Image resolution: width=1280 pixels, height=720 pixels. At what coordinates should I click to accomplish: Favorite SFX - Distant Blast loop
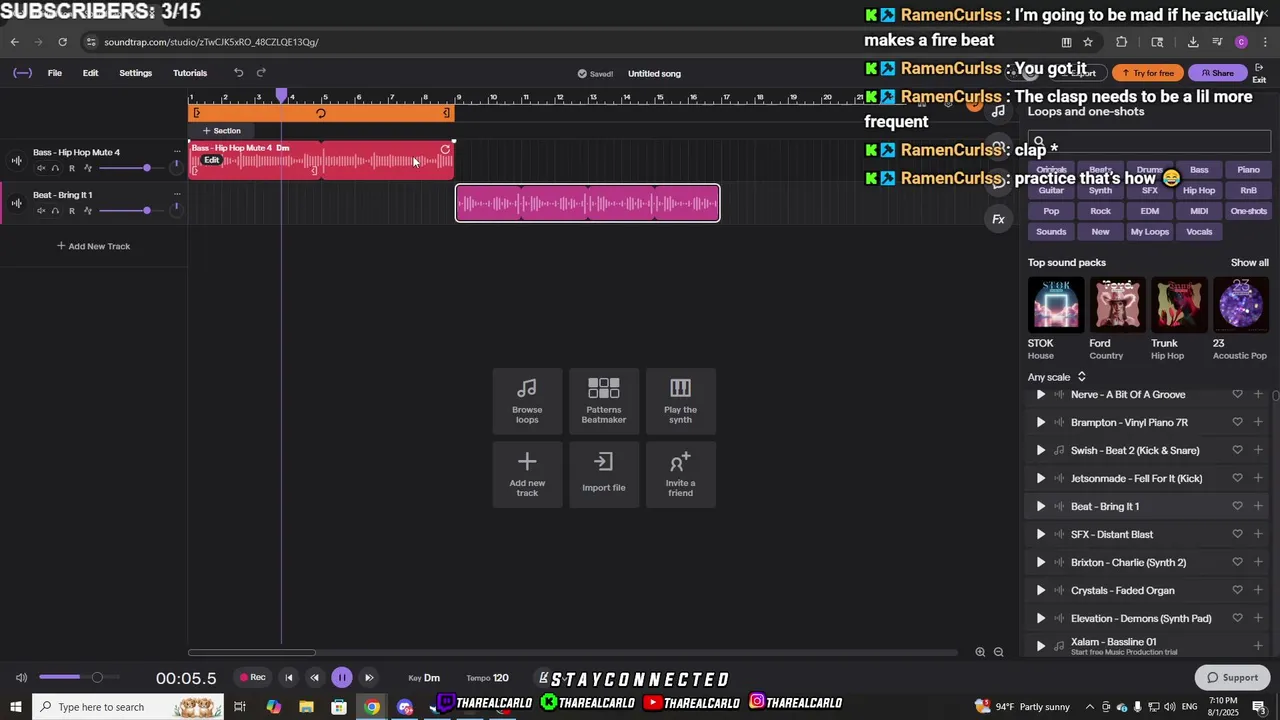tap(1237, 535)
